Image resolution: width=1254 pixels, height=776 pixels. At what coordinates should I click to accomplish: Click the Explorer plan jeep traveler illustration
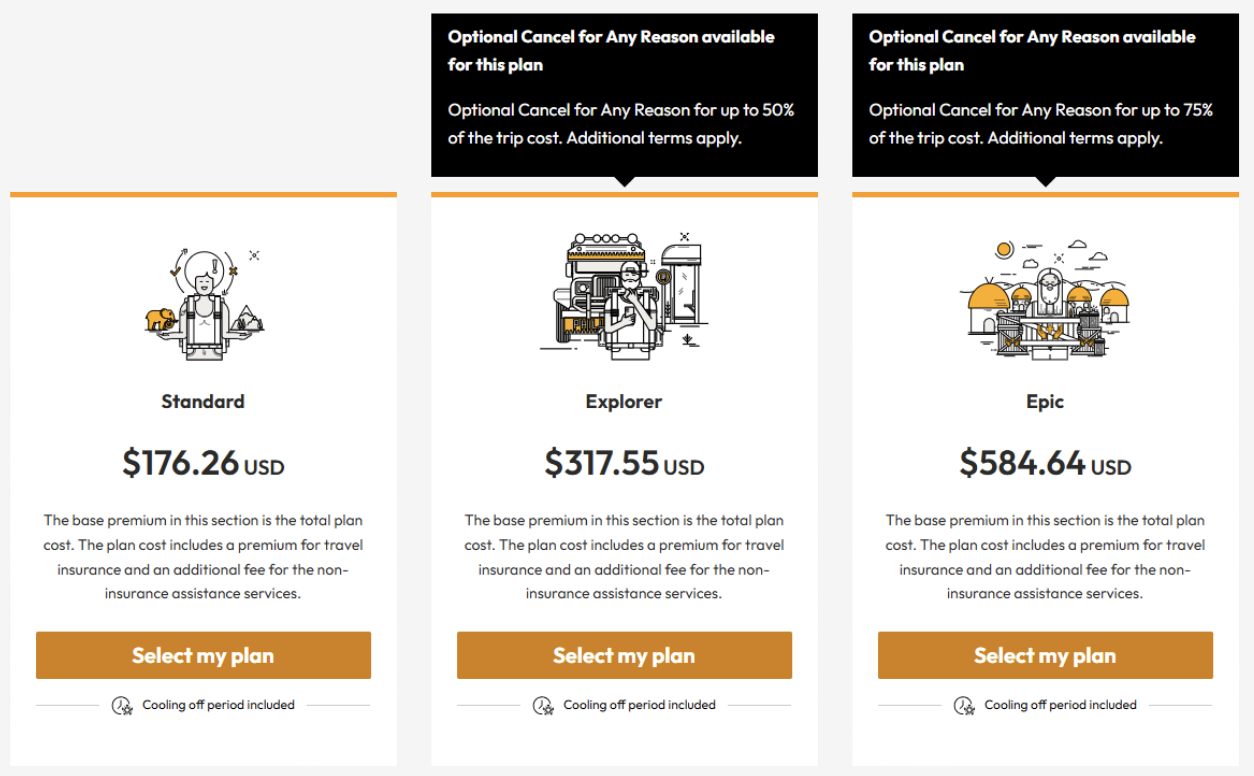(624, 291)
